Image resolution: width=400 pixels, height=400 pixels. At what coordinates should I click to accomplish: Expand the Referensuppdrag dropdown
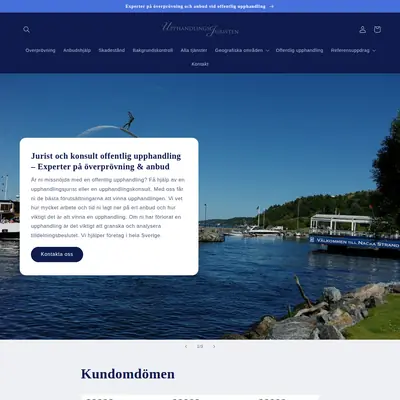pyautogui.click(x=353, y=50)
